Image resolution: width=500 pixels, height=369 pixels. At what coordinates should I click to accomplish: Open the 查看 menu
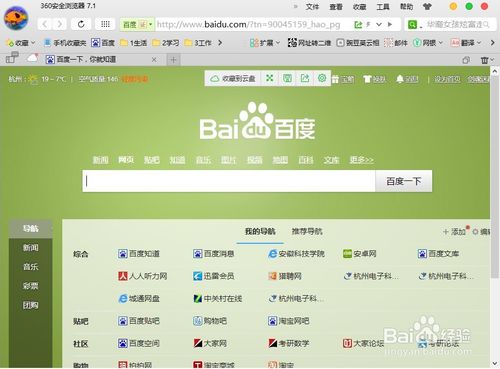click(x=336, y=7)
